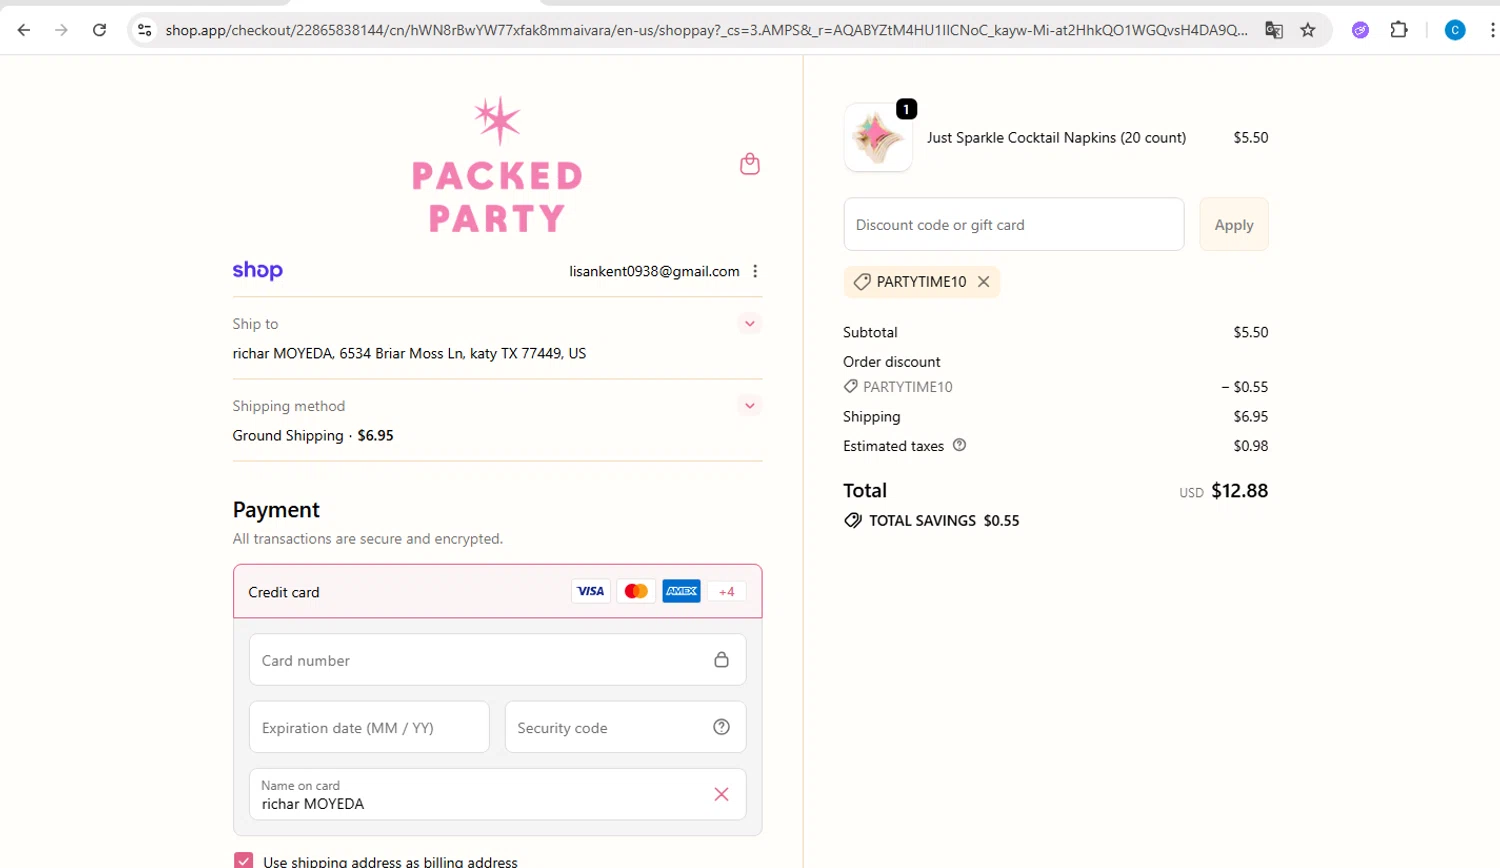The height and width of the screenshot is (868, 1500).
Task: Open the purple browser extension icon
Action: point(1360,30)
